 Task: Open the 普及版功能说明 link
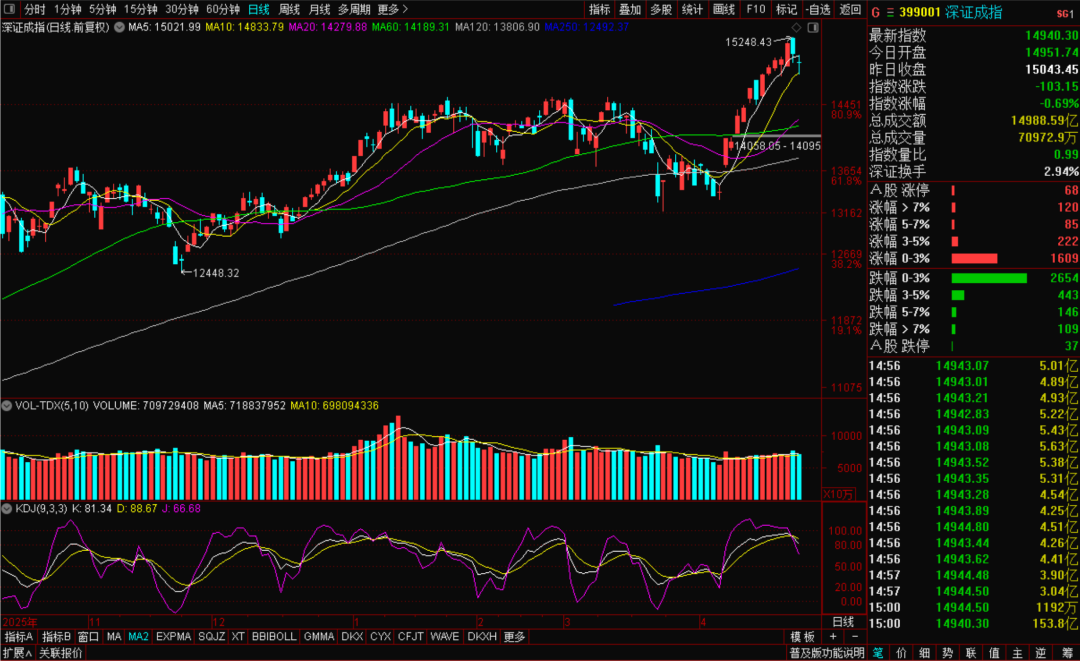(x=826, y=653)
